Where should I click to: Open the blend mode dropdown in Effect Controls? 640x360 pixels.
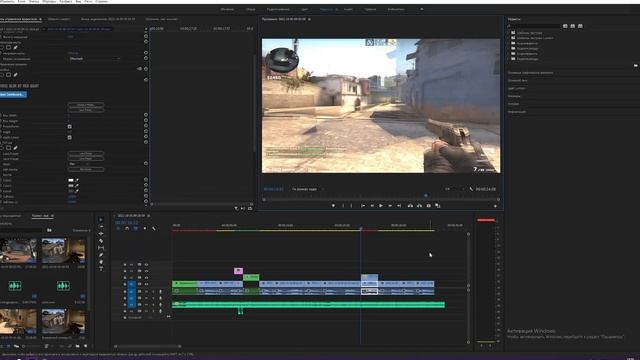coord(94,59)
